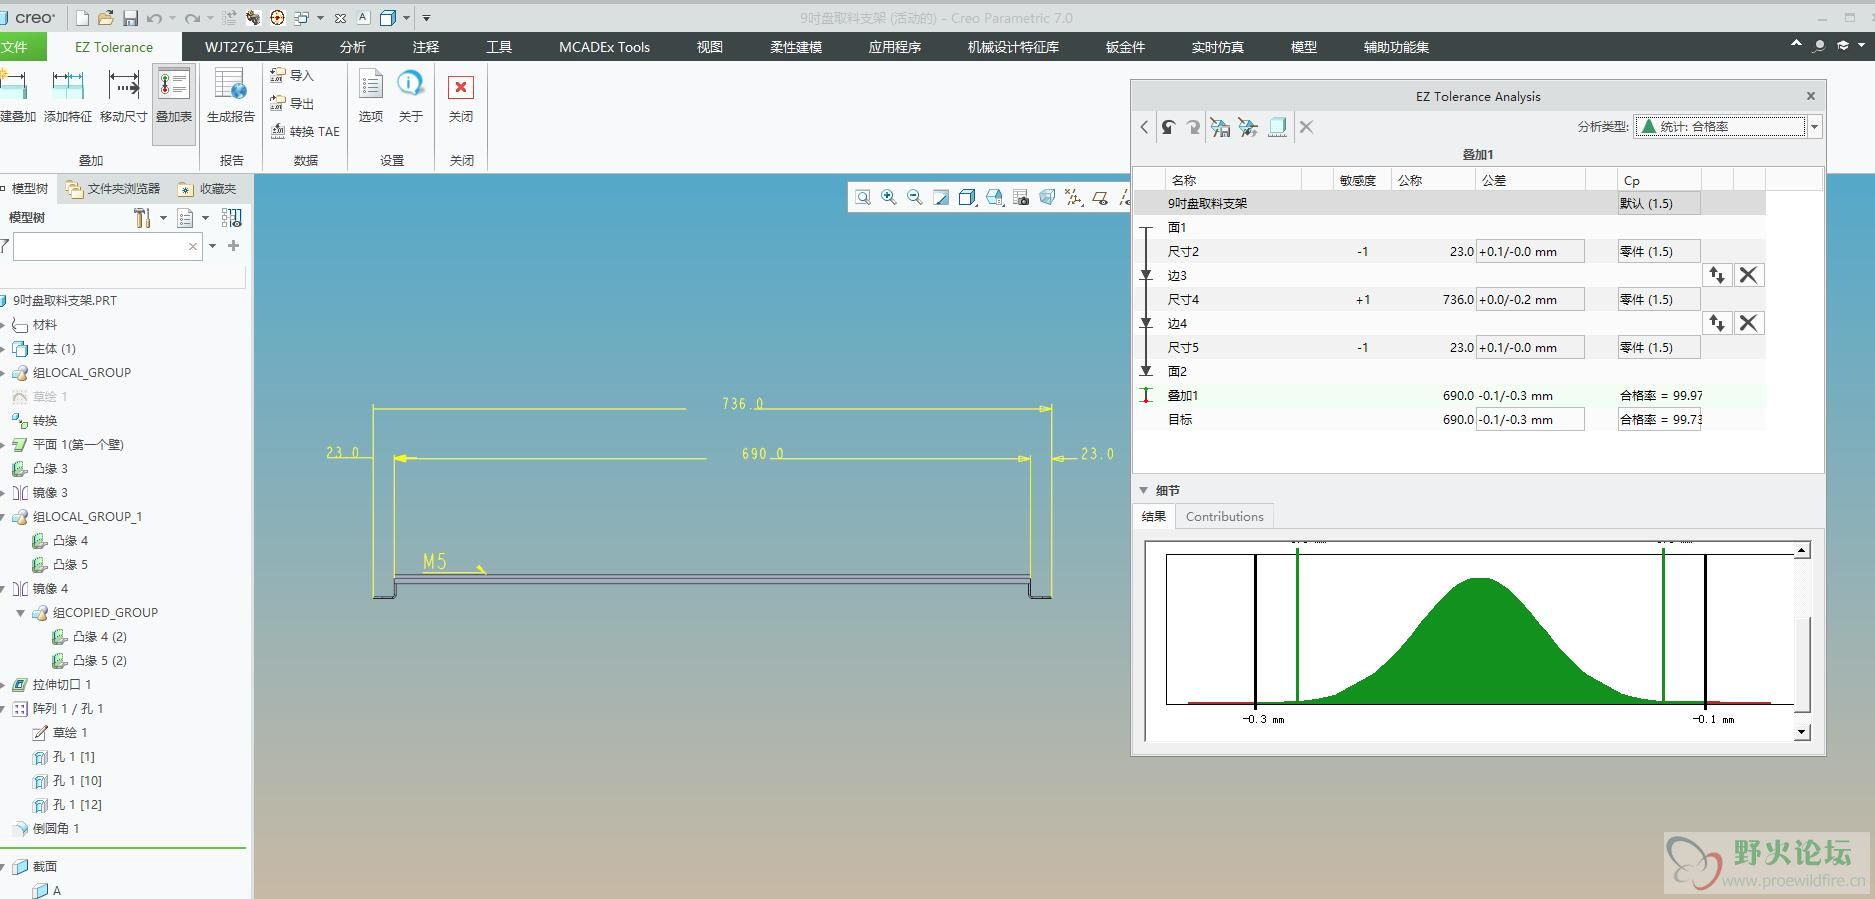1875x899 pixels.
Task: Generate report via 生成报告 icon
Action: 231,97
